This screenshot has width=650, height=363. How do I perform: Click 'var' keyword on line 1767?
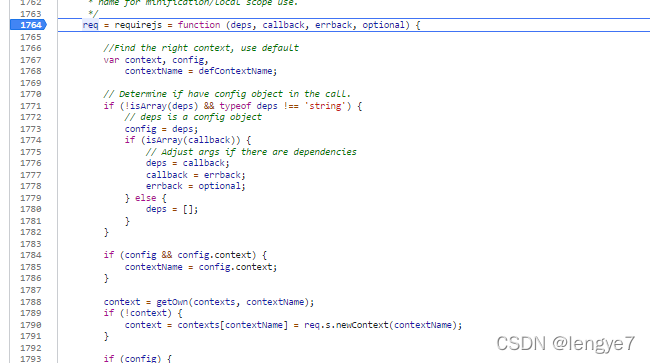click(x=112, y=60)
